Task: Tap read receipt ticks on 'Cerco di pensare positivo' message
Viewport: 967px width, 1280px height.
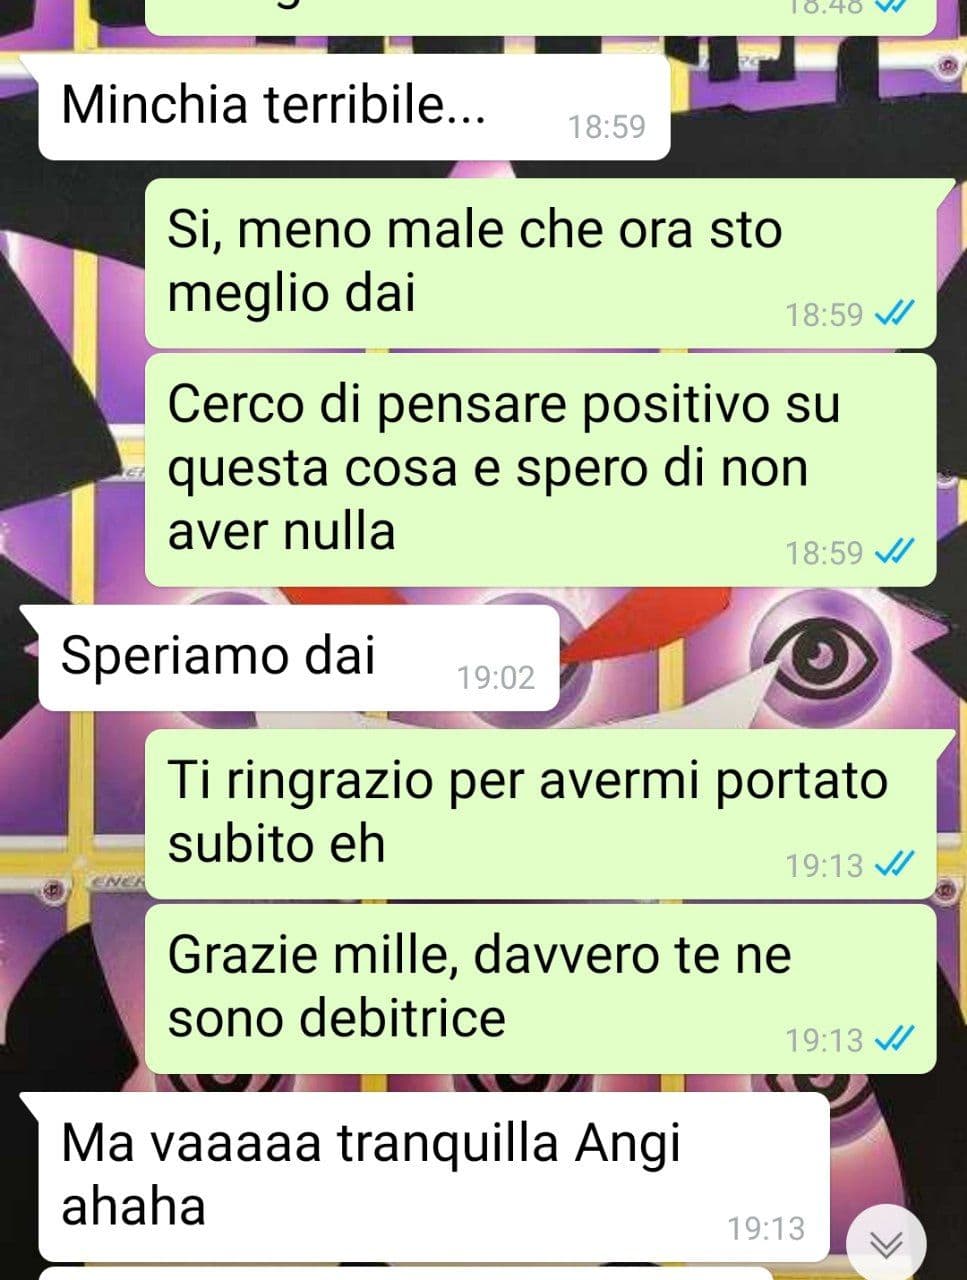Action: [x=894, y=552]
